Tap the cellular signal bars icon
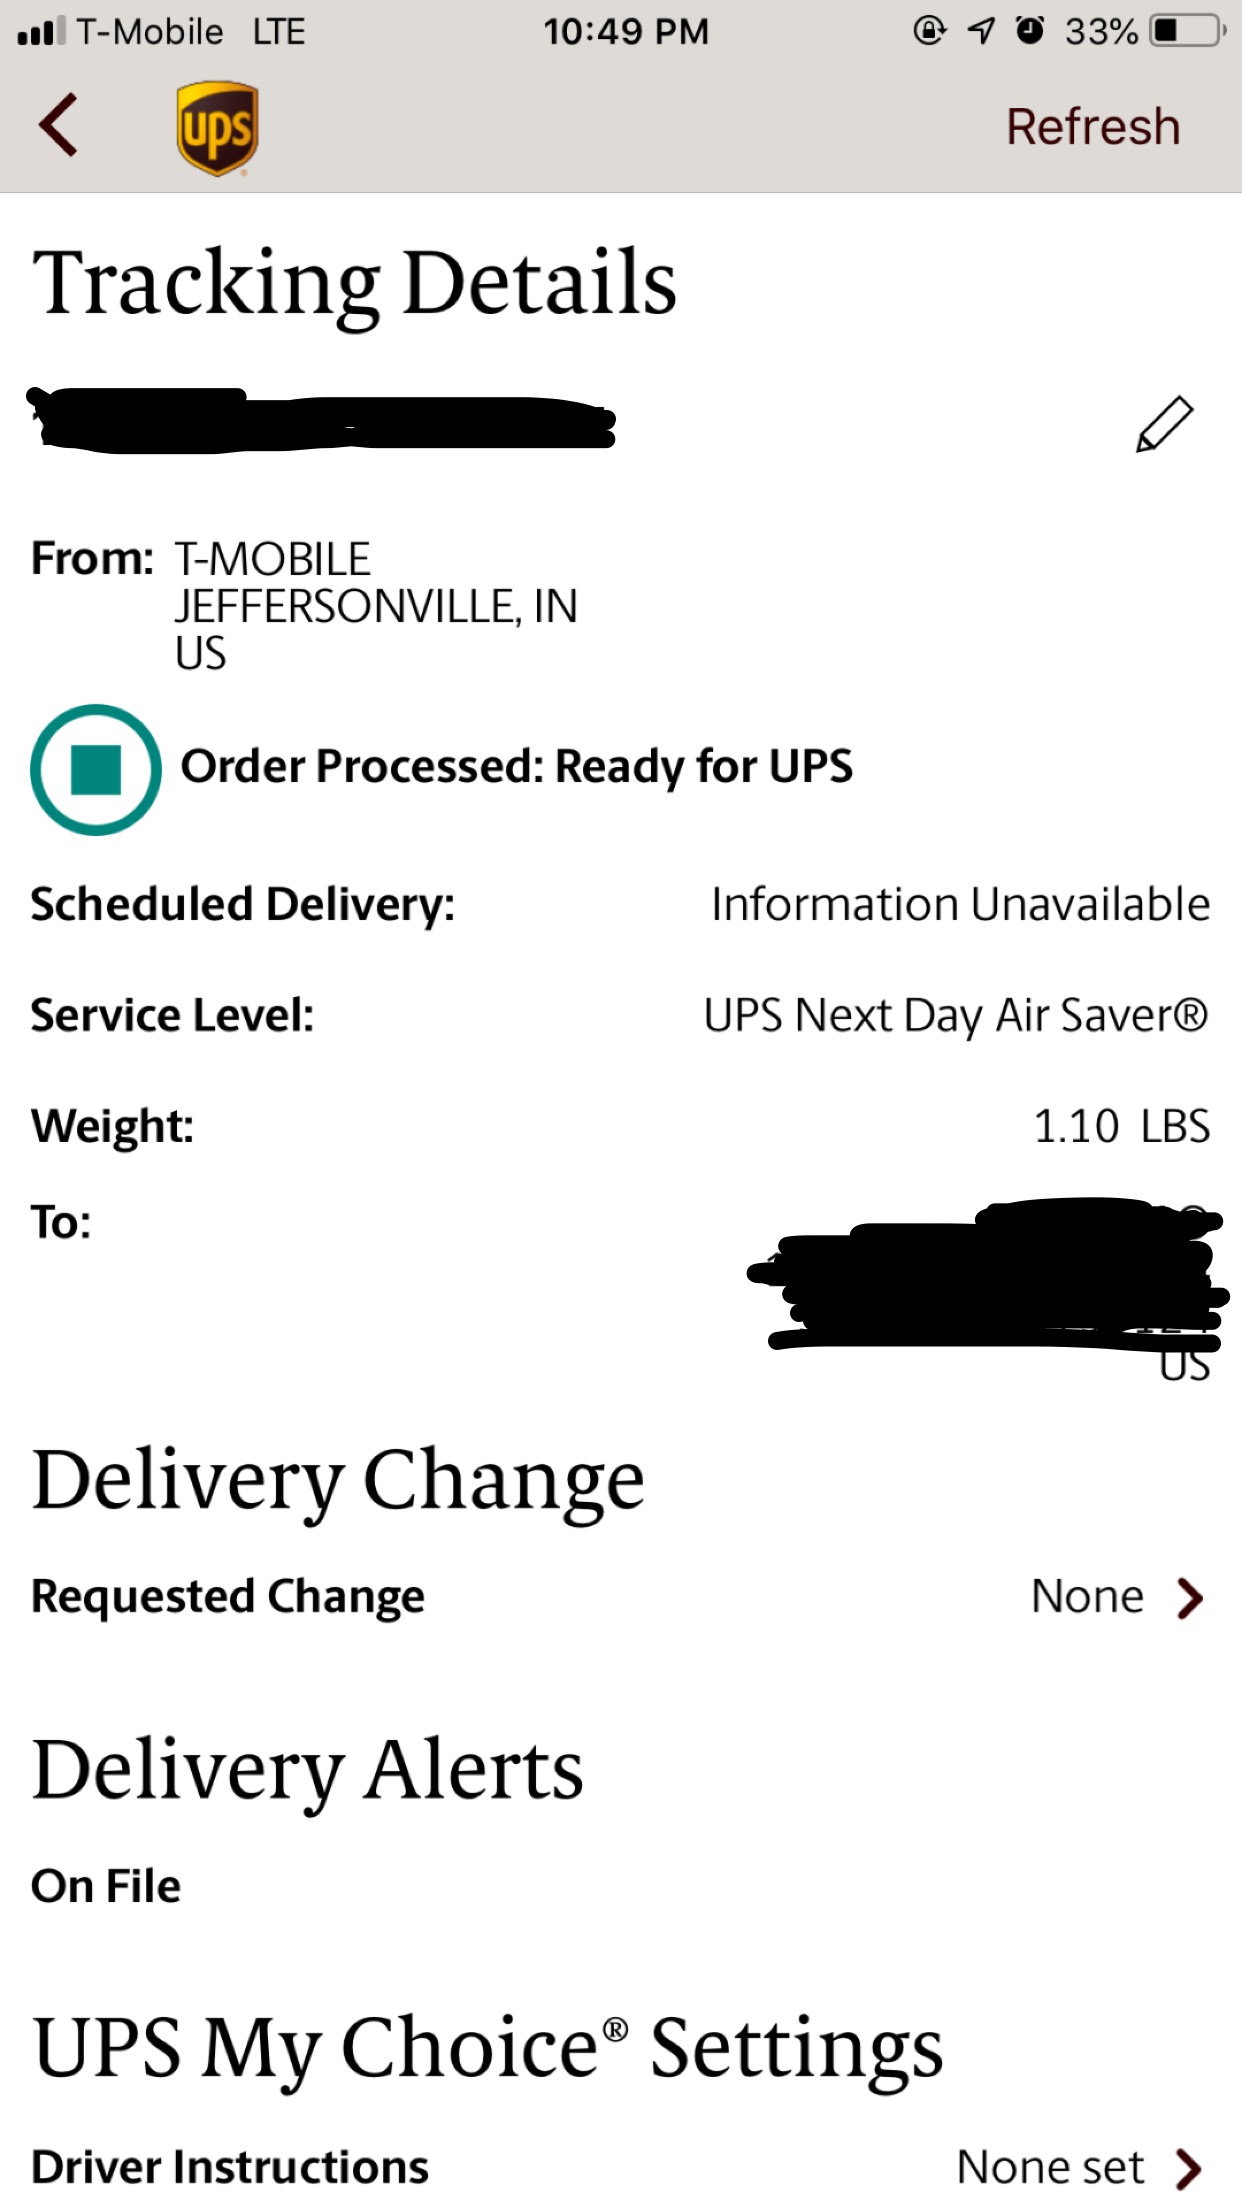 tap(41, 31)
